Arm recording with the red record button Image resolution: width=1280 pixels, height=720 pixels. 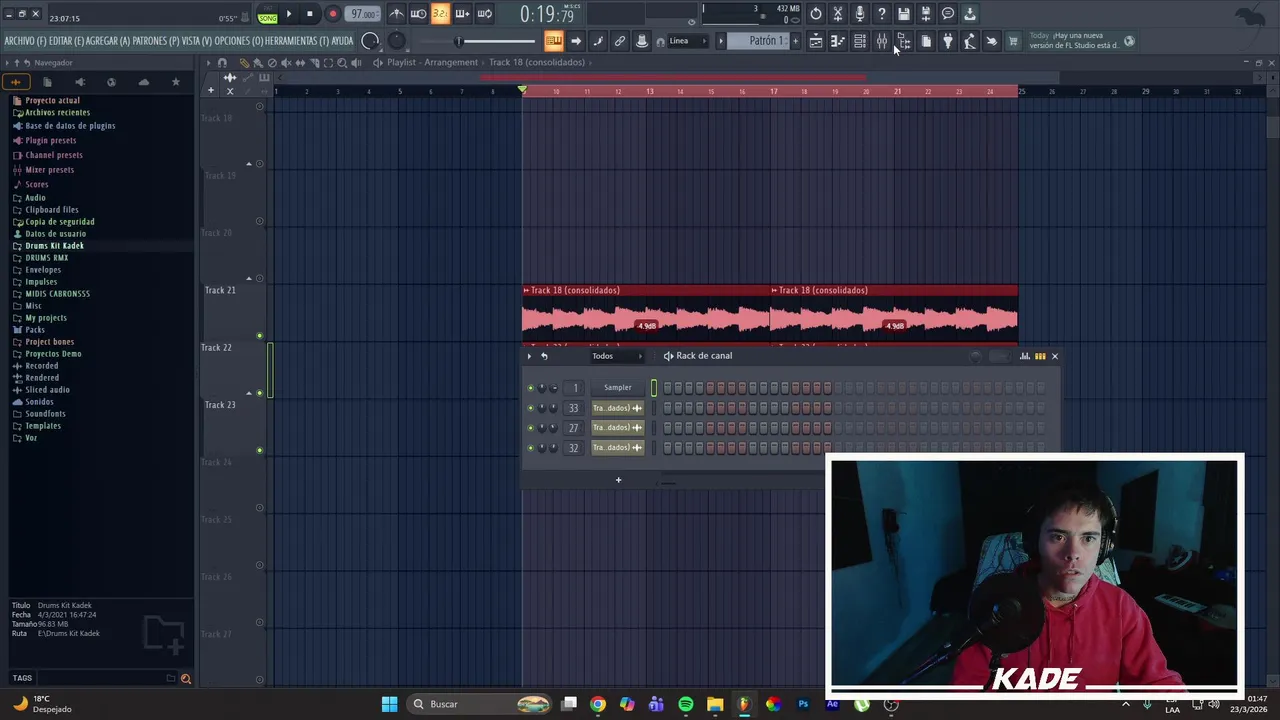click(x=332, y=14)
